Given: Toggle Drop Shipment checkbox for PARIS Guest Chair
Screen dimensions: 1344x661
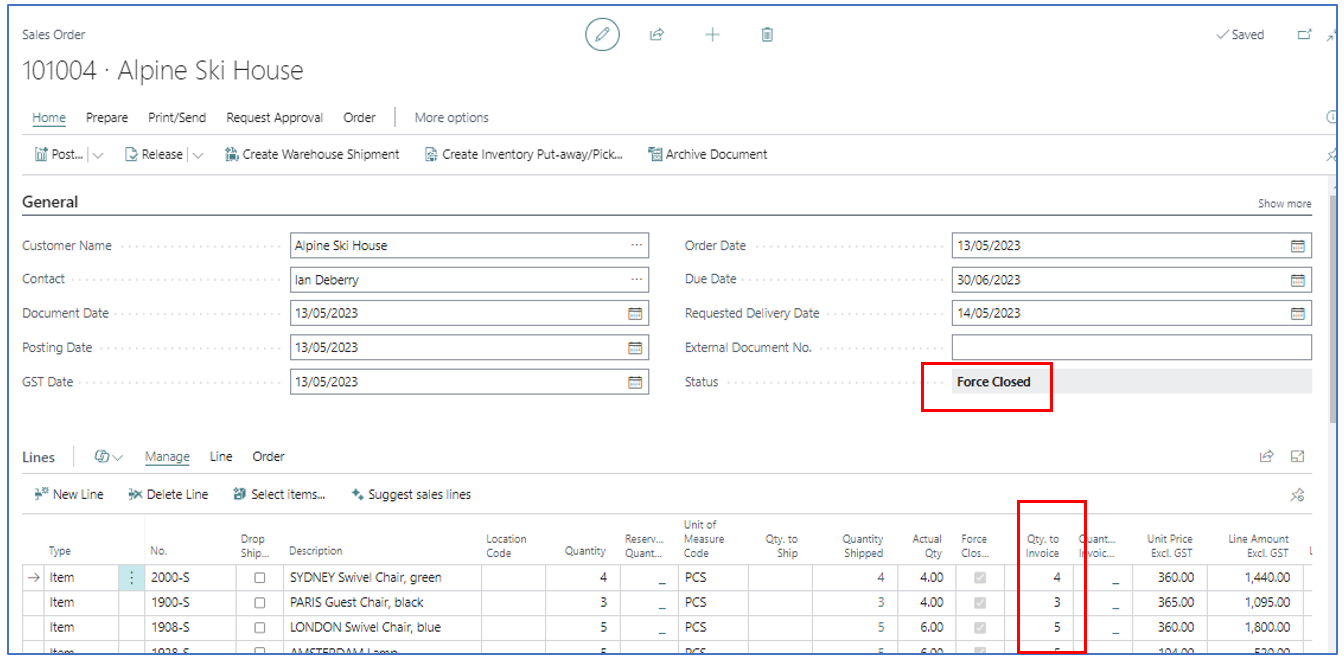Looking at the screenshot, I should pyautogui.click(x=260, y=603).
